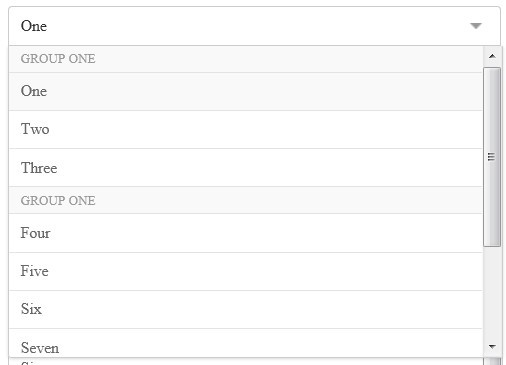Viewport: 506px width, 365px height.
Task: Collapse the select field showing One
Action: point(254,26)
